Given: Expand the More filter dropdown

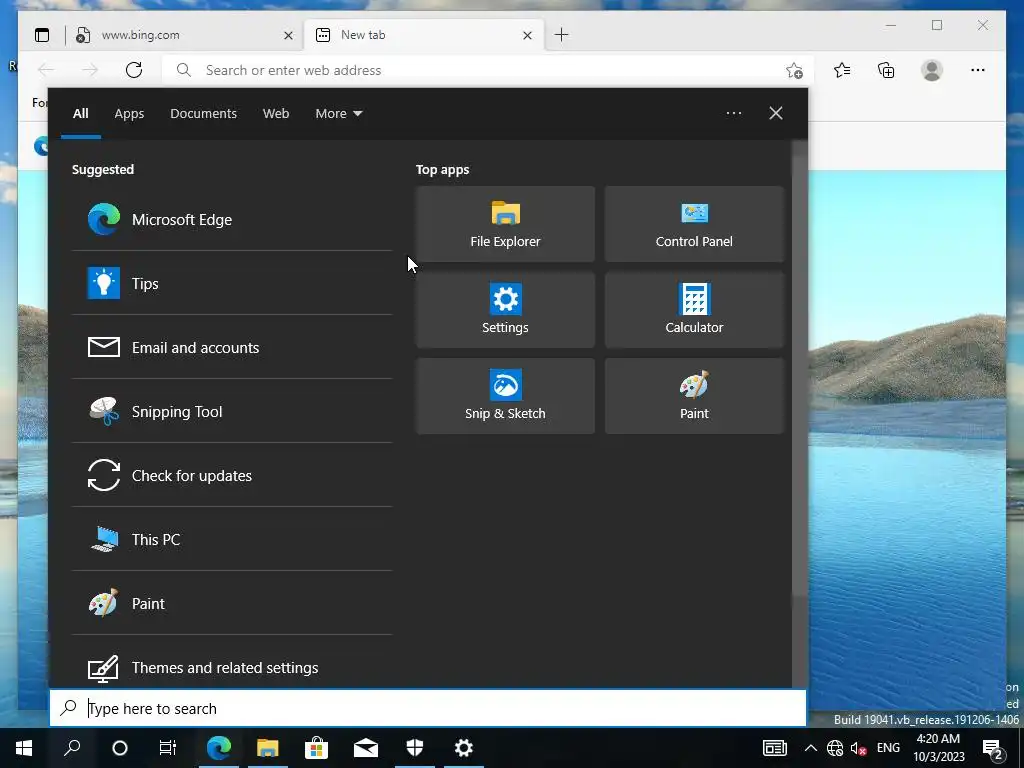Looking at the screenshot, I should [x=338, y=114].
